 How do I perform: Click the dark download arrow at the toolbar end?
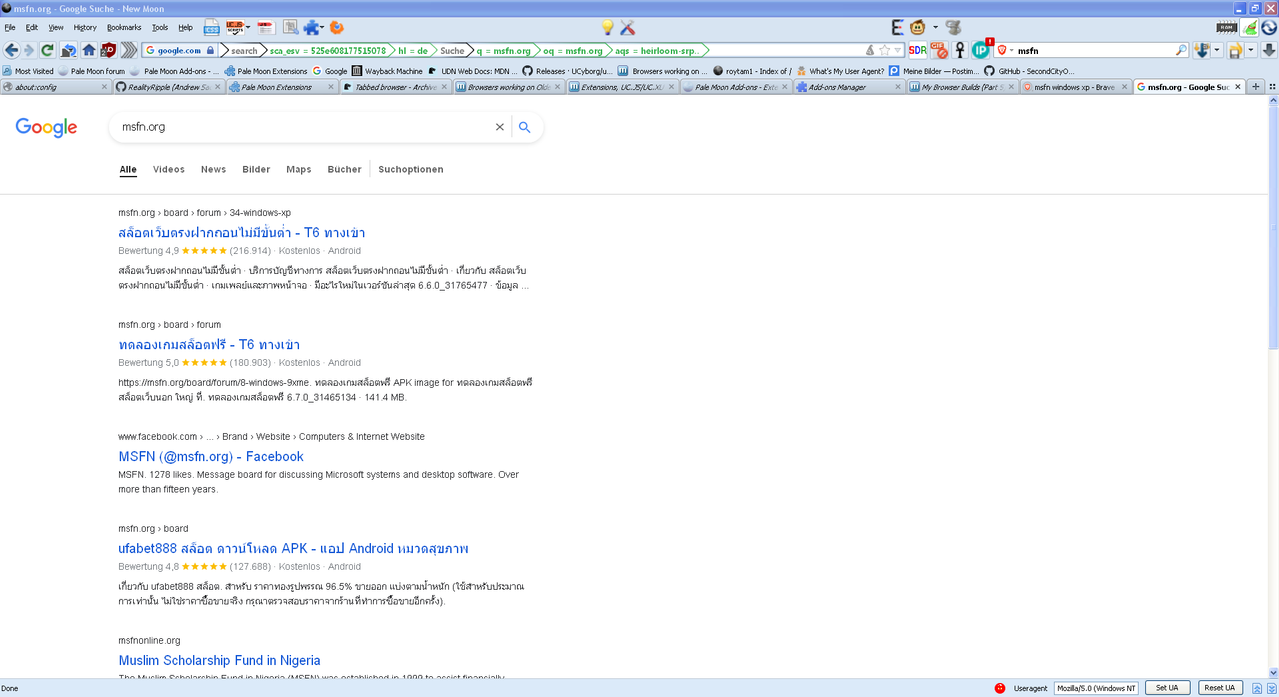click(x=1269, y=50)
